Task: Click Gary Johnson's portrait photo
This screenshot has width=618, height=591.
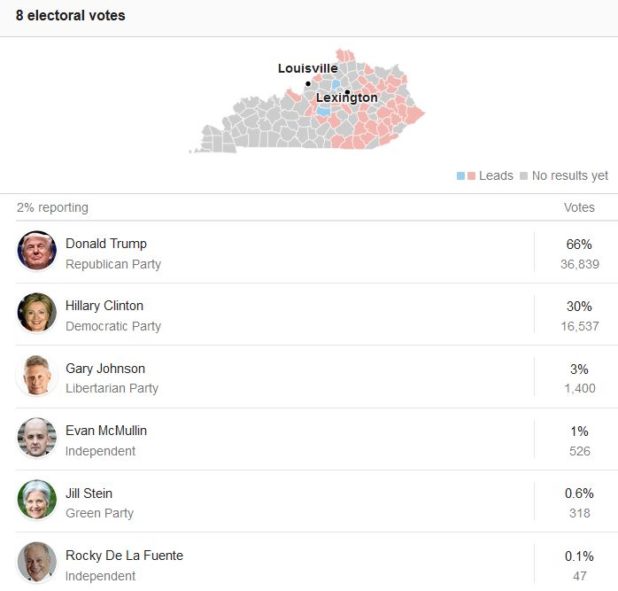Action: click(x=37, y=375)
